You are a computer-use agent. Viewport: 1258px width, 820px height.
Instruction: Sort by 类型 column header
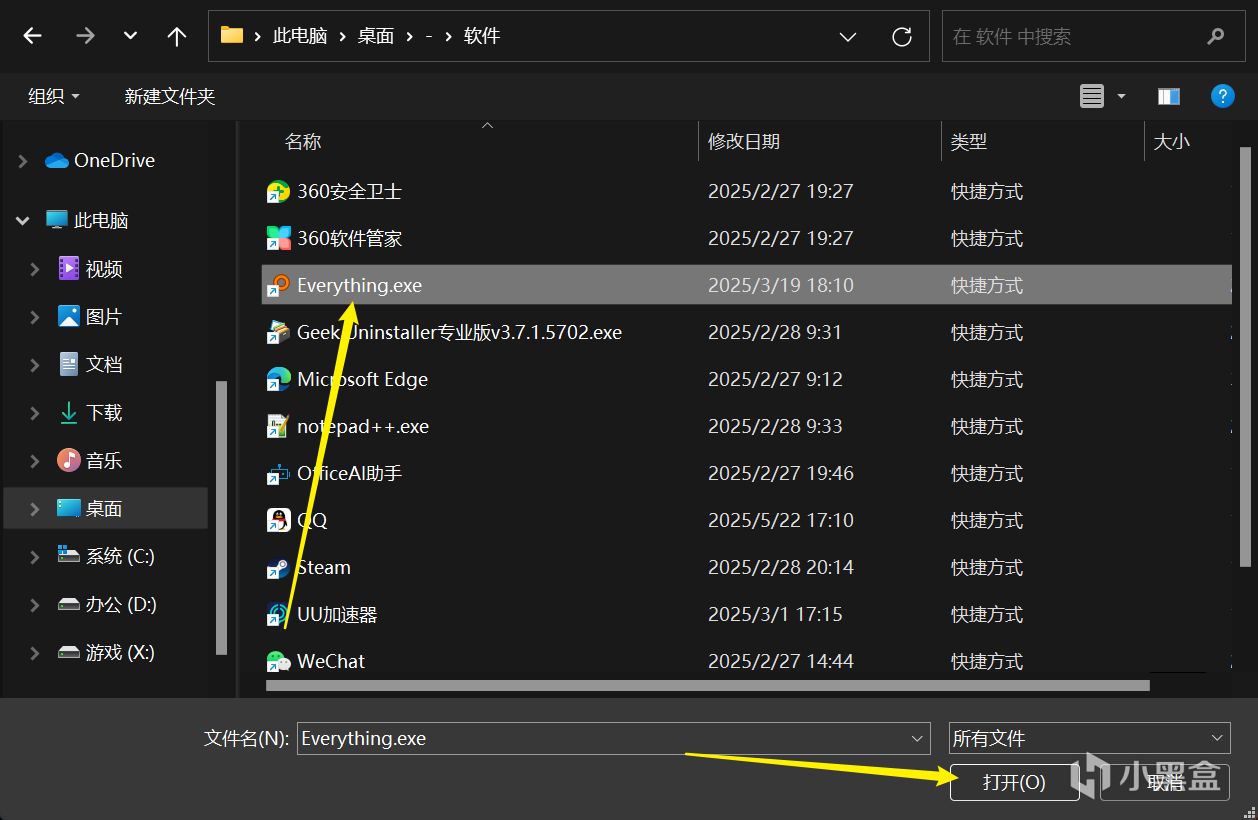click(x=969, y=142)
